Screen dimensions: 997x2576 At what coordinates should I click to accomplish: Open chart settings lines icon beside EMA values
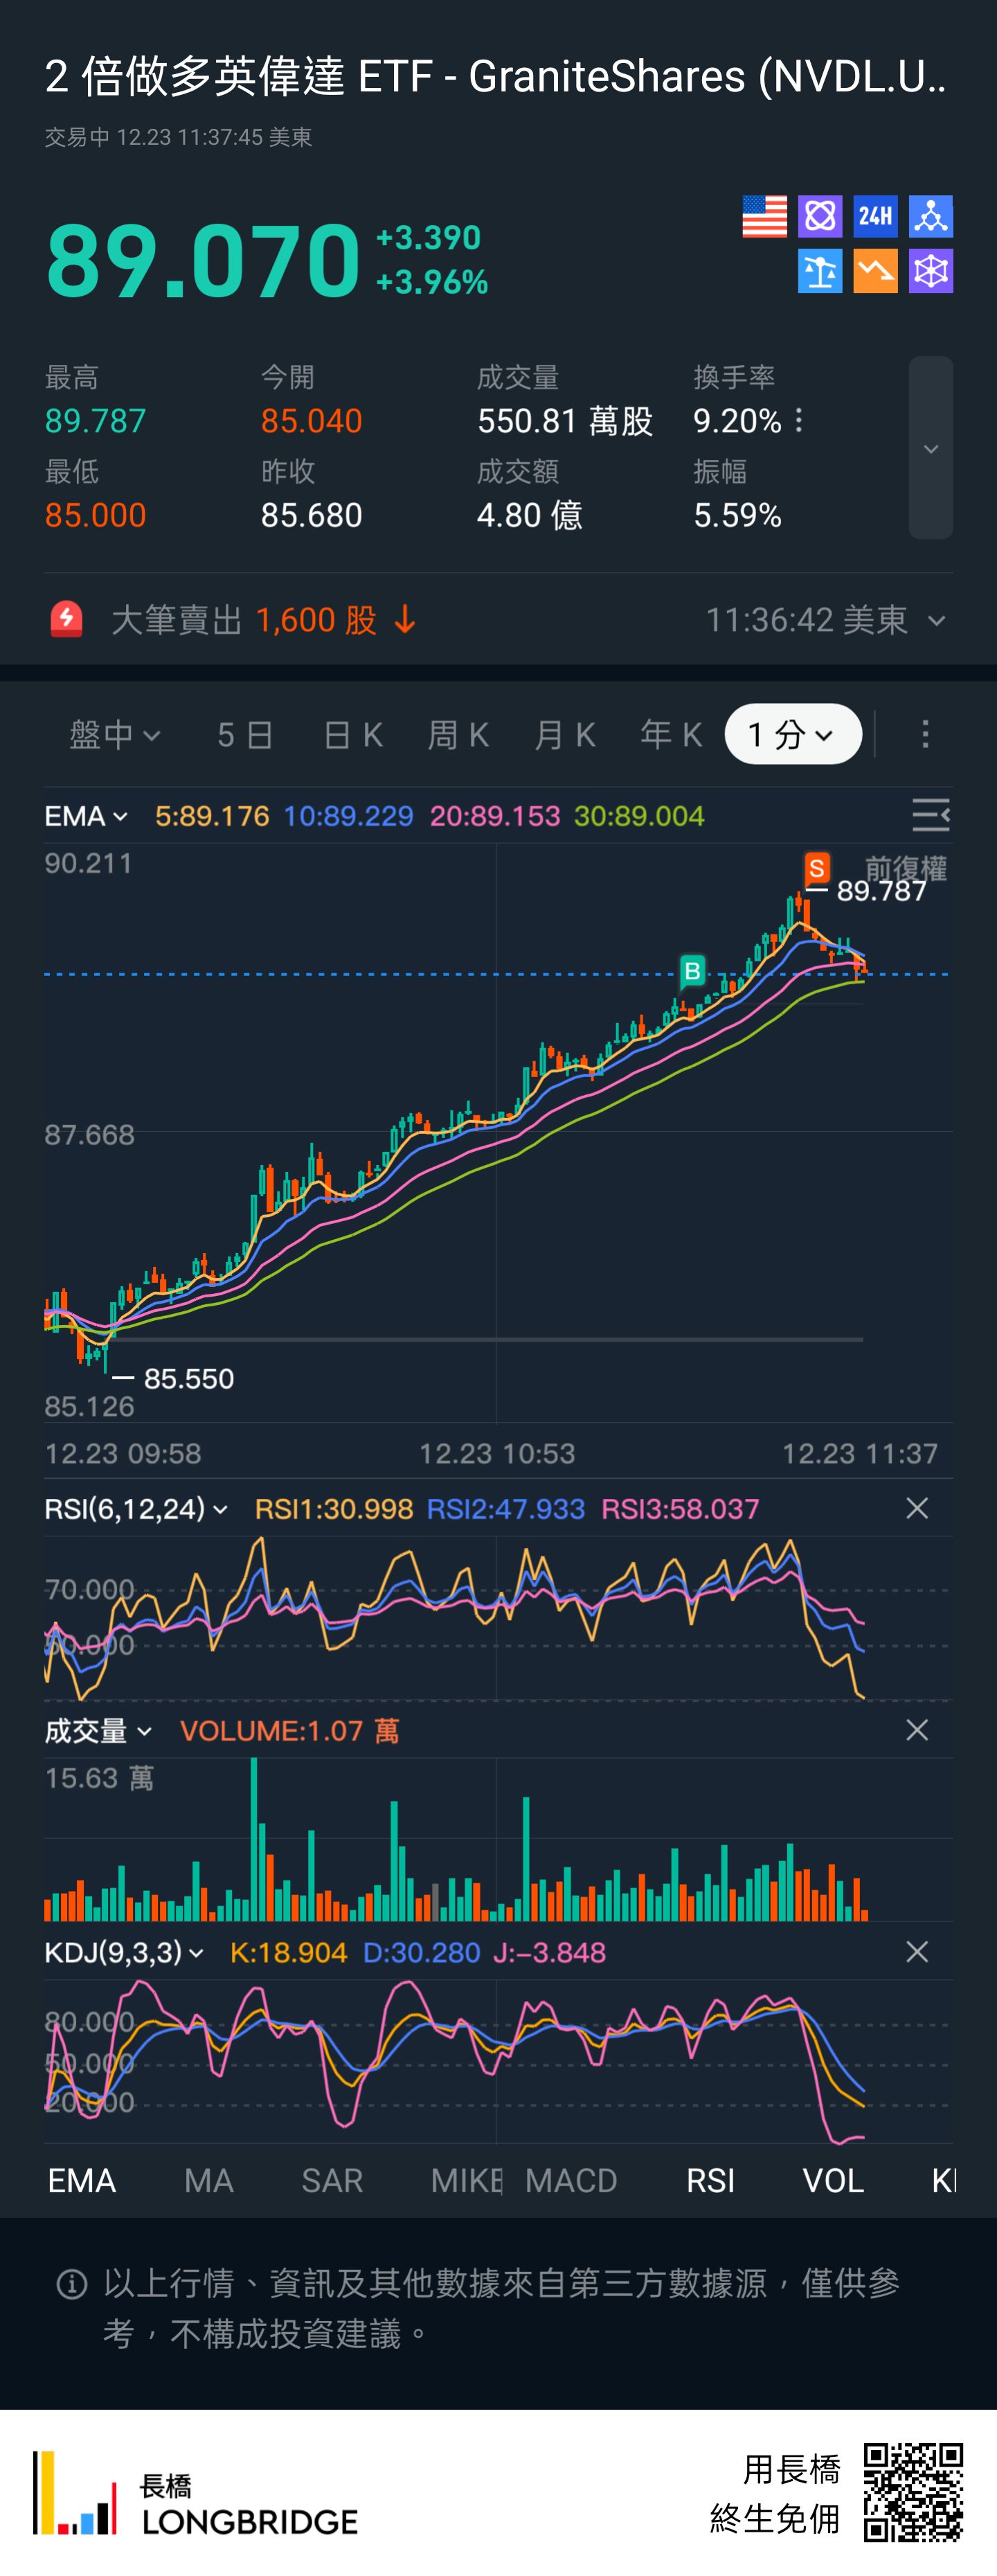pyautogui.click(x=930, y=816)
